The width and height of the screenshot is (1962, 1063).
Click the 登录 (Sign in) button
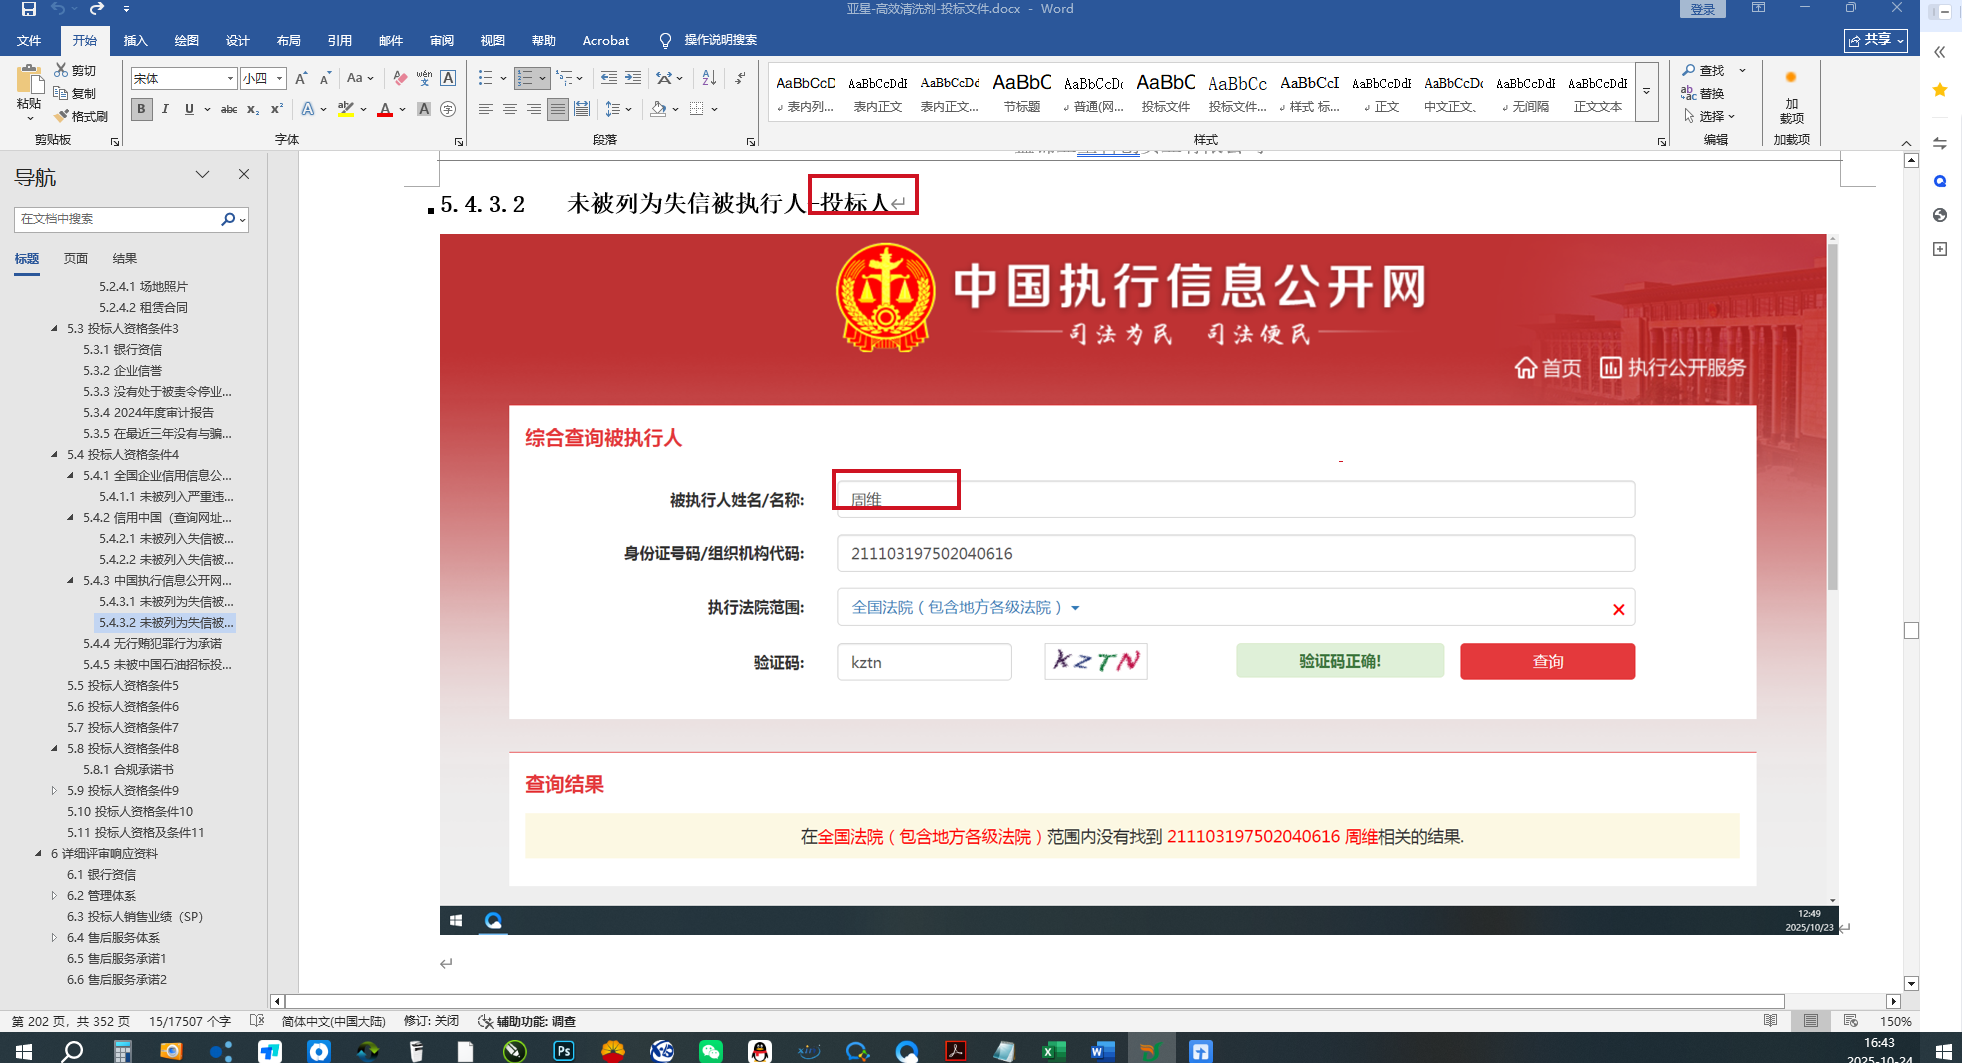pos(1702,9)
